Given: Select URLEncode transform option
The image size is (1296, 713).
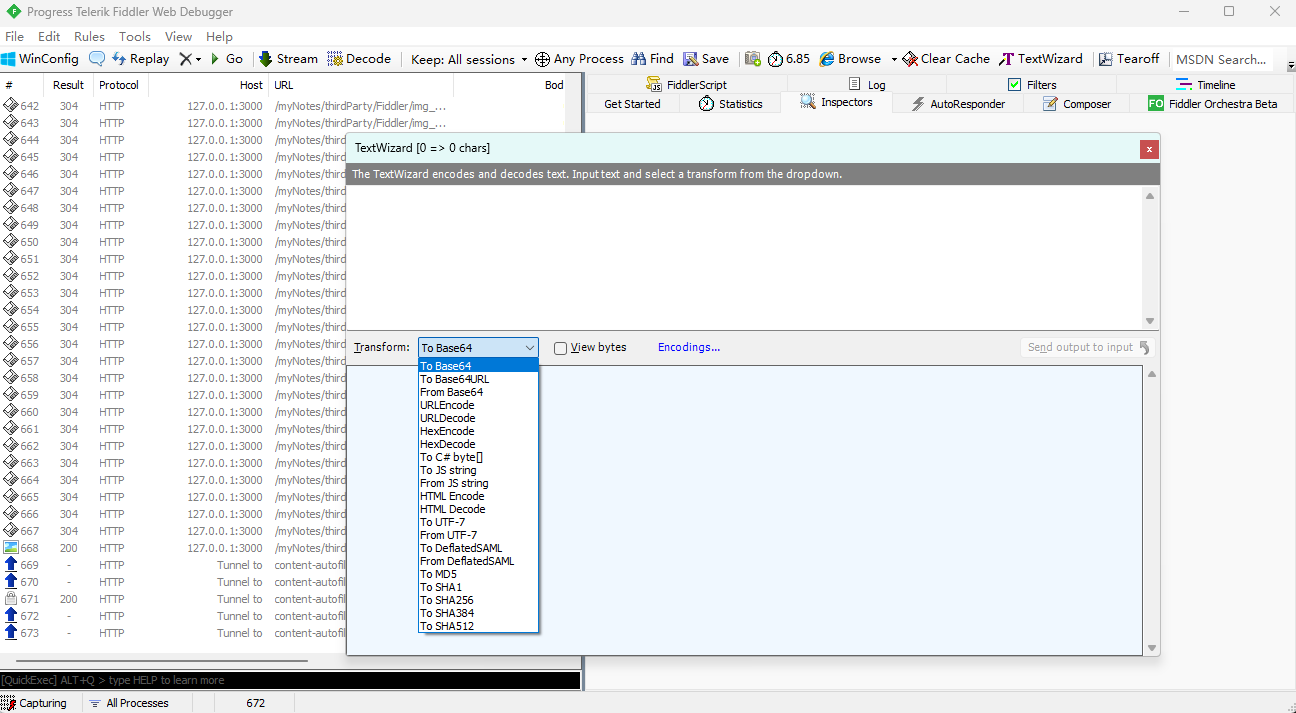Looking at the screenshot, I should tap(478, 405).
